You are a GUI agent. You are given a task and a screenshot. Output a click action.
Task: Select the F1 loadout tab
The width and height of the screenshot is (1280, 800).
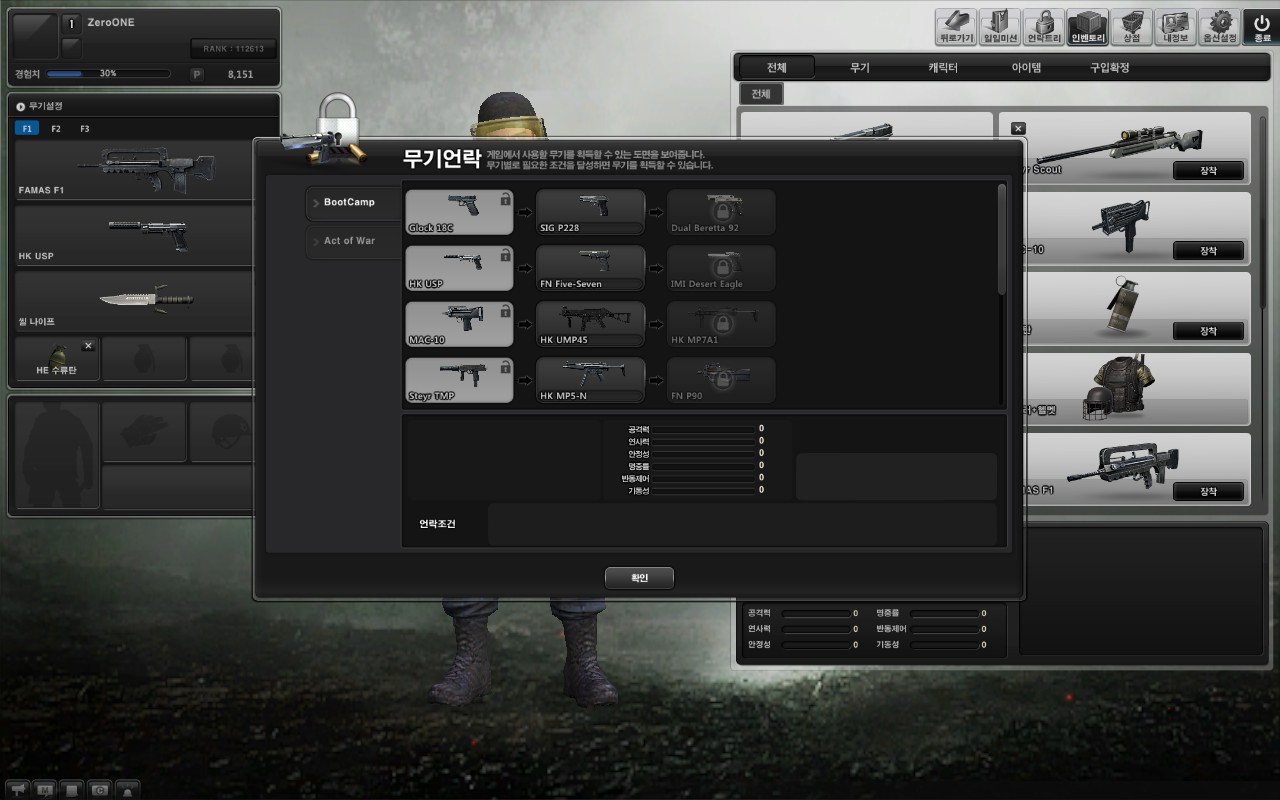tap(27, 129)
